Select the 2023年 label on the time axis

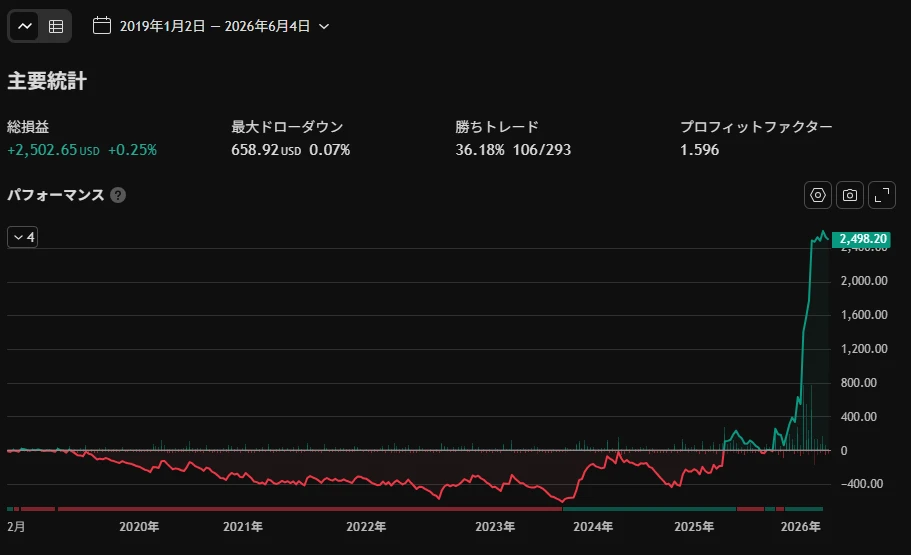pyautogui.click(x=495, y=527)
